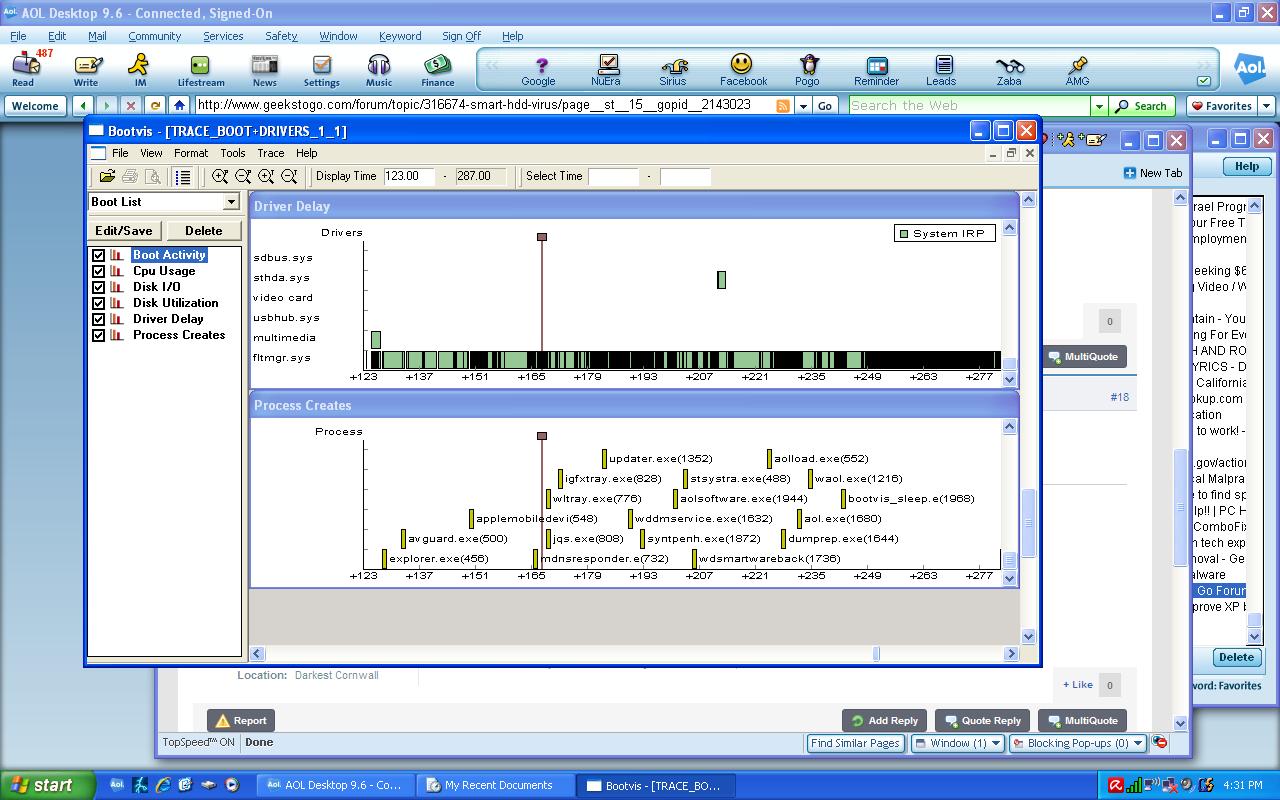The height and width of the screenshot is (800, 1280).
Task: Open AOL Read mail icon
Action: (x=25, y=68)
